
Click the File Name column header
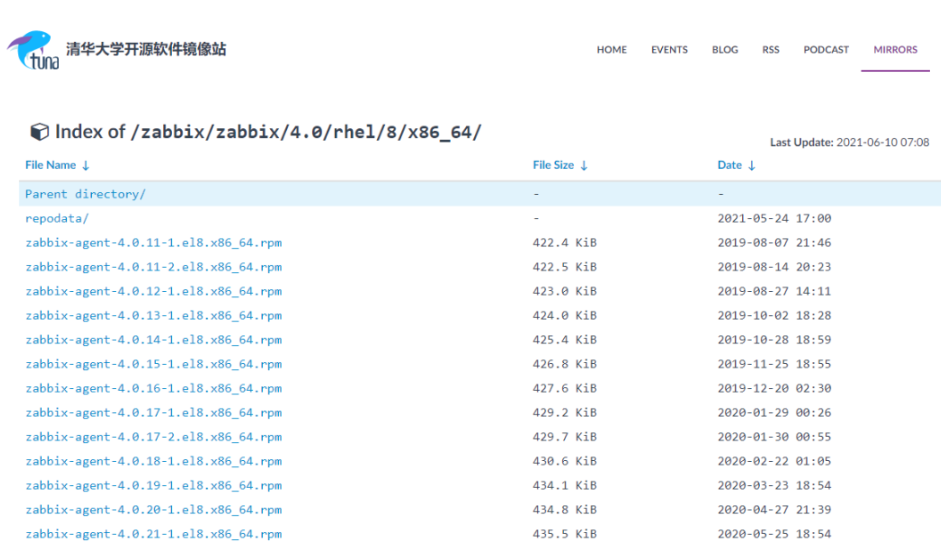[x=50, y=165]
